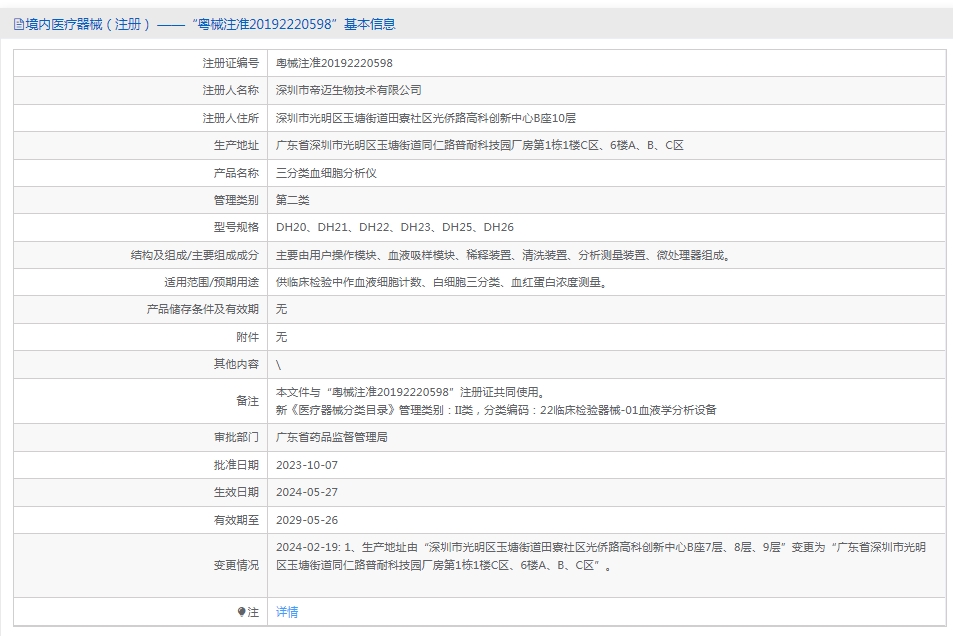
Task: Click the 适用范围/预期用途 label
Action: point(211,282)
